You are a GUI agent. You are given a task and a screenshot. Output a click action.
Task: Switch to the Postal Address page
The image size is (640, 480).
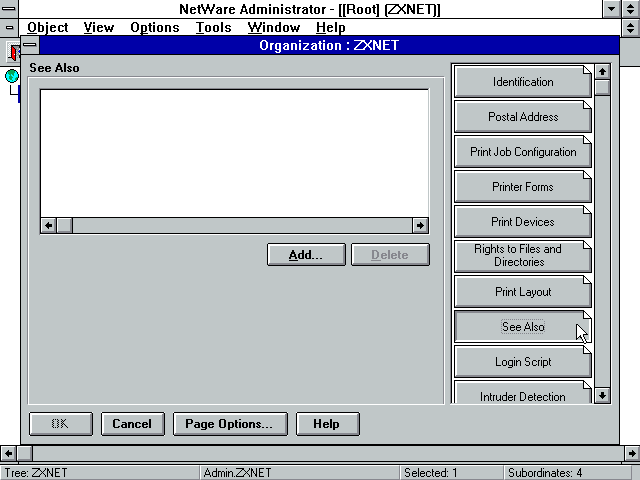tap(522, 117)
